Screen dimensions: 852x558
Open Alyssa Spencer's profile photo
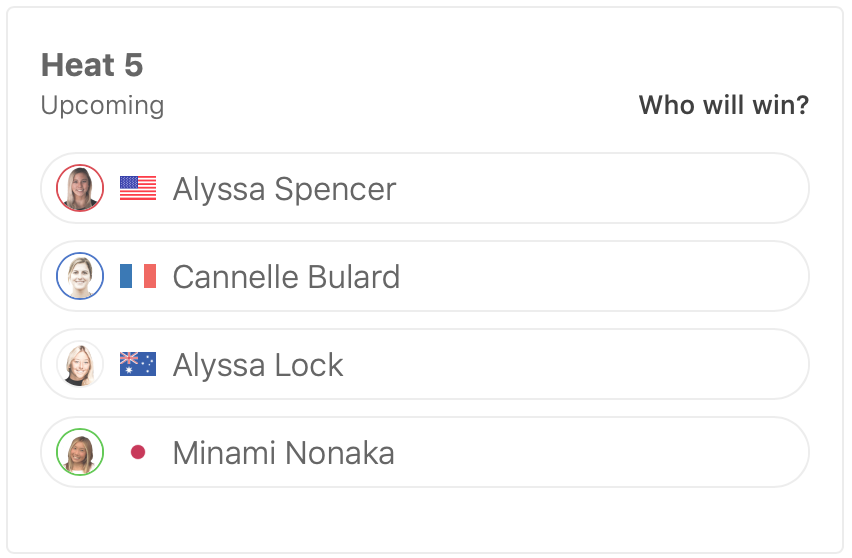(x=80, y=188)
